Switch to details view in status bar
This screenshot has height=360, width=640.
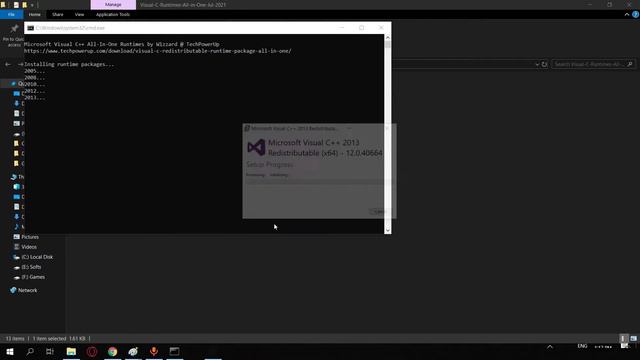[x=623, y=338]
